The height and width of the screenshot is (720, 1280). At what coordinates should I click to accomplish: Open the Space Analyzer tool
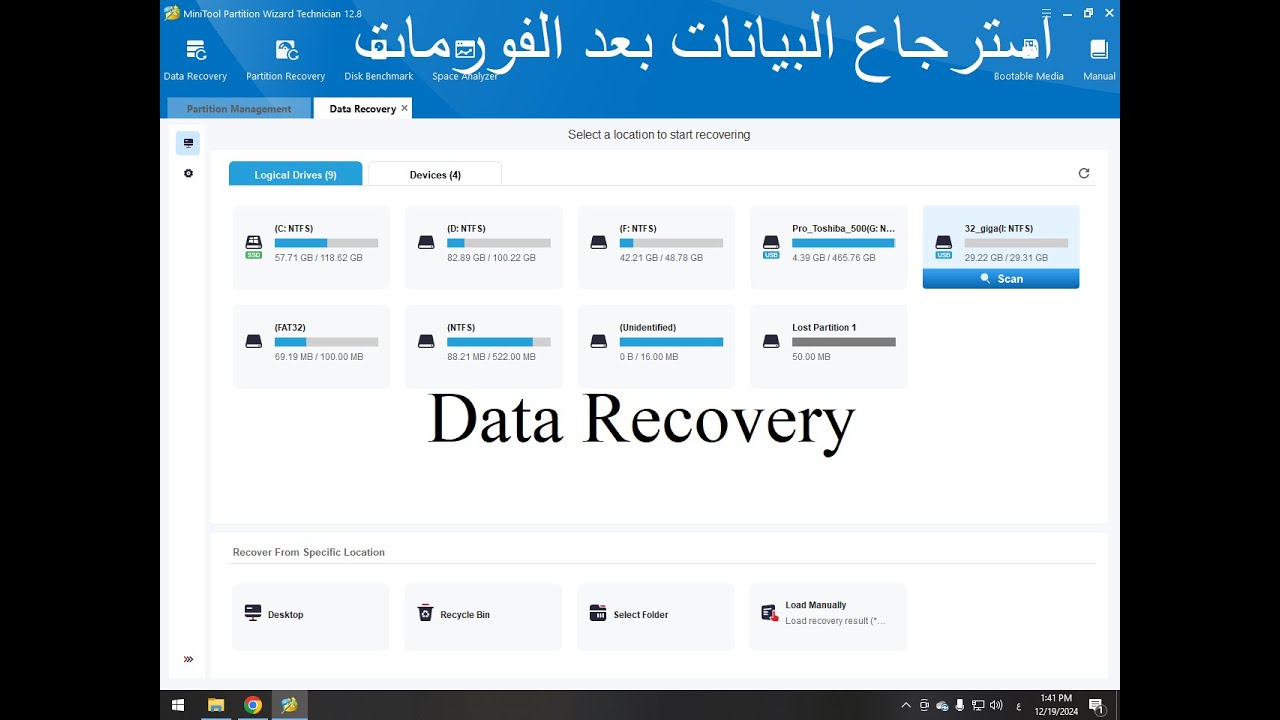point(465,60)
